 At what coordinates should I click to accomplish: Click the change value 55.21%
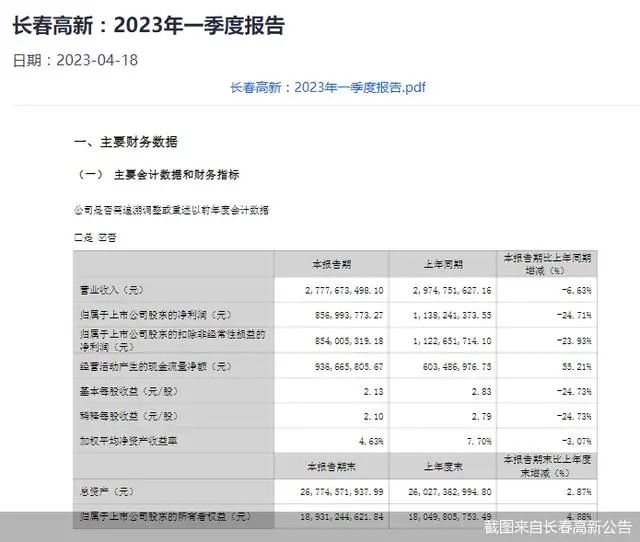pos(576,367)
